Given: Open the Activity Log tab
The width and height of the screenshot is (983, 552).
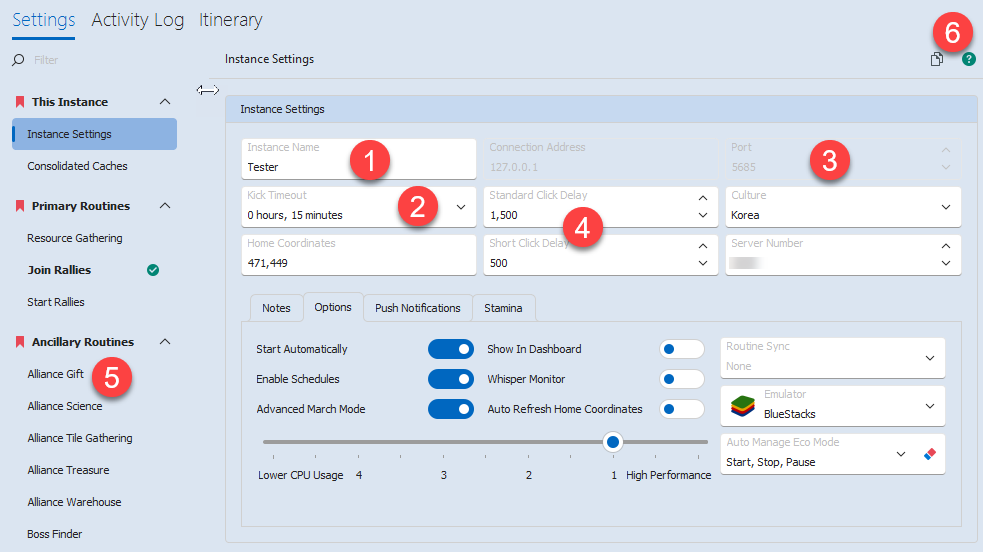Looking at the screenshot, I should (137, 20).
